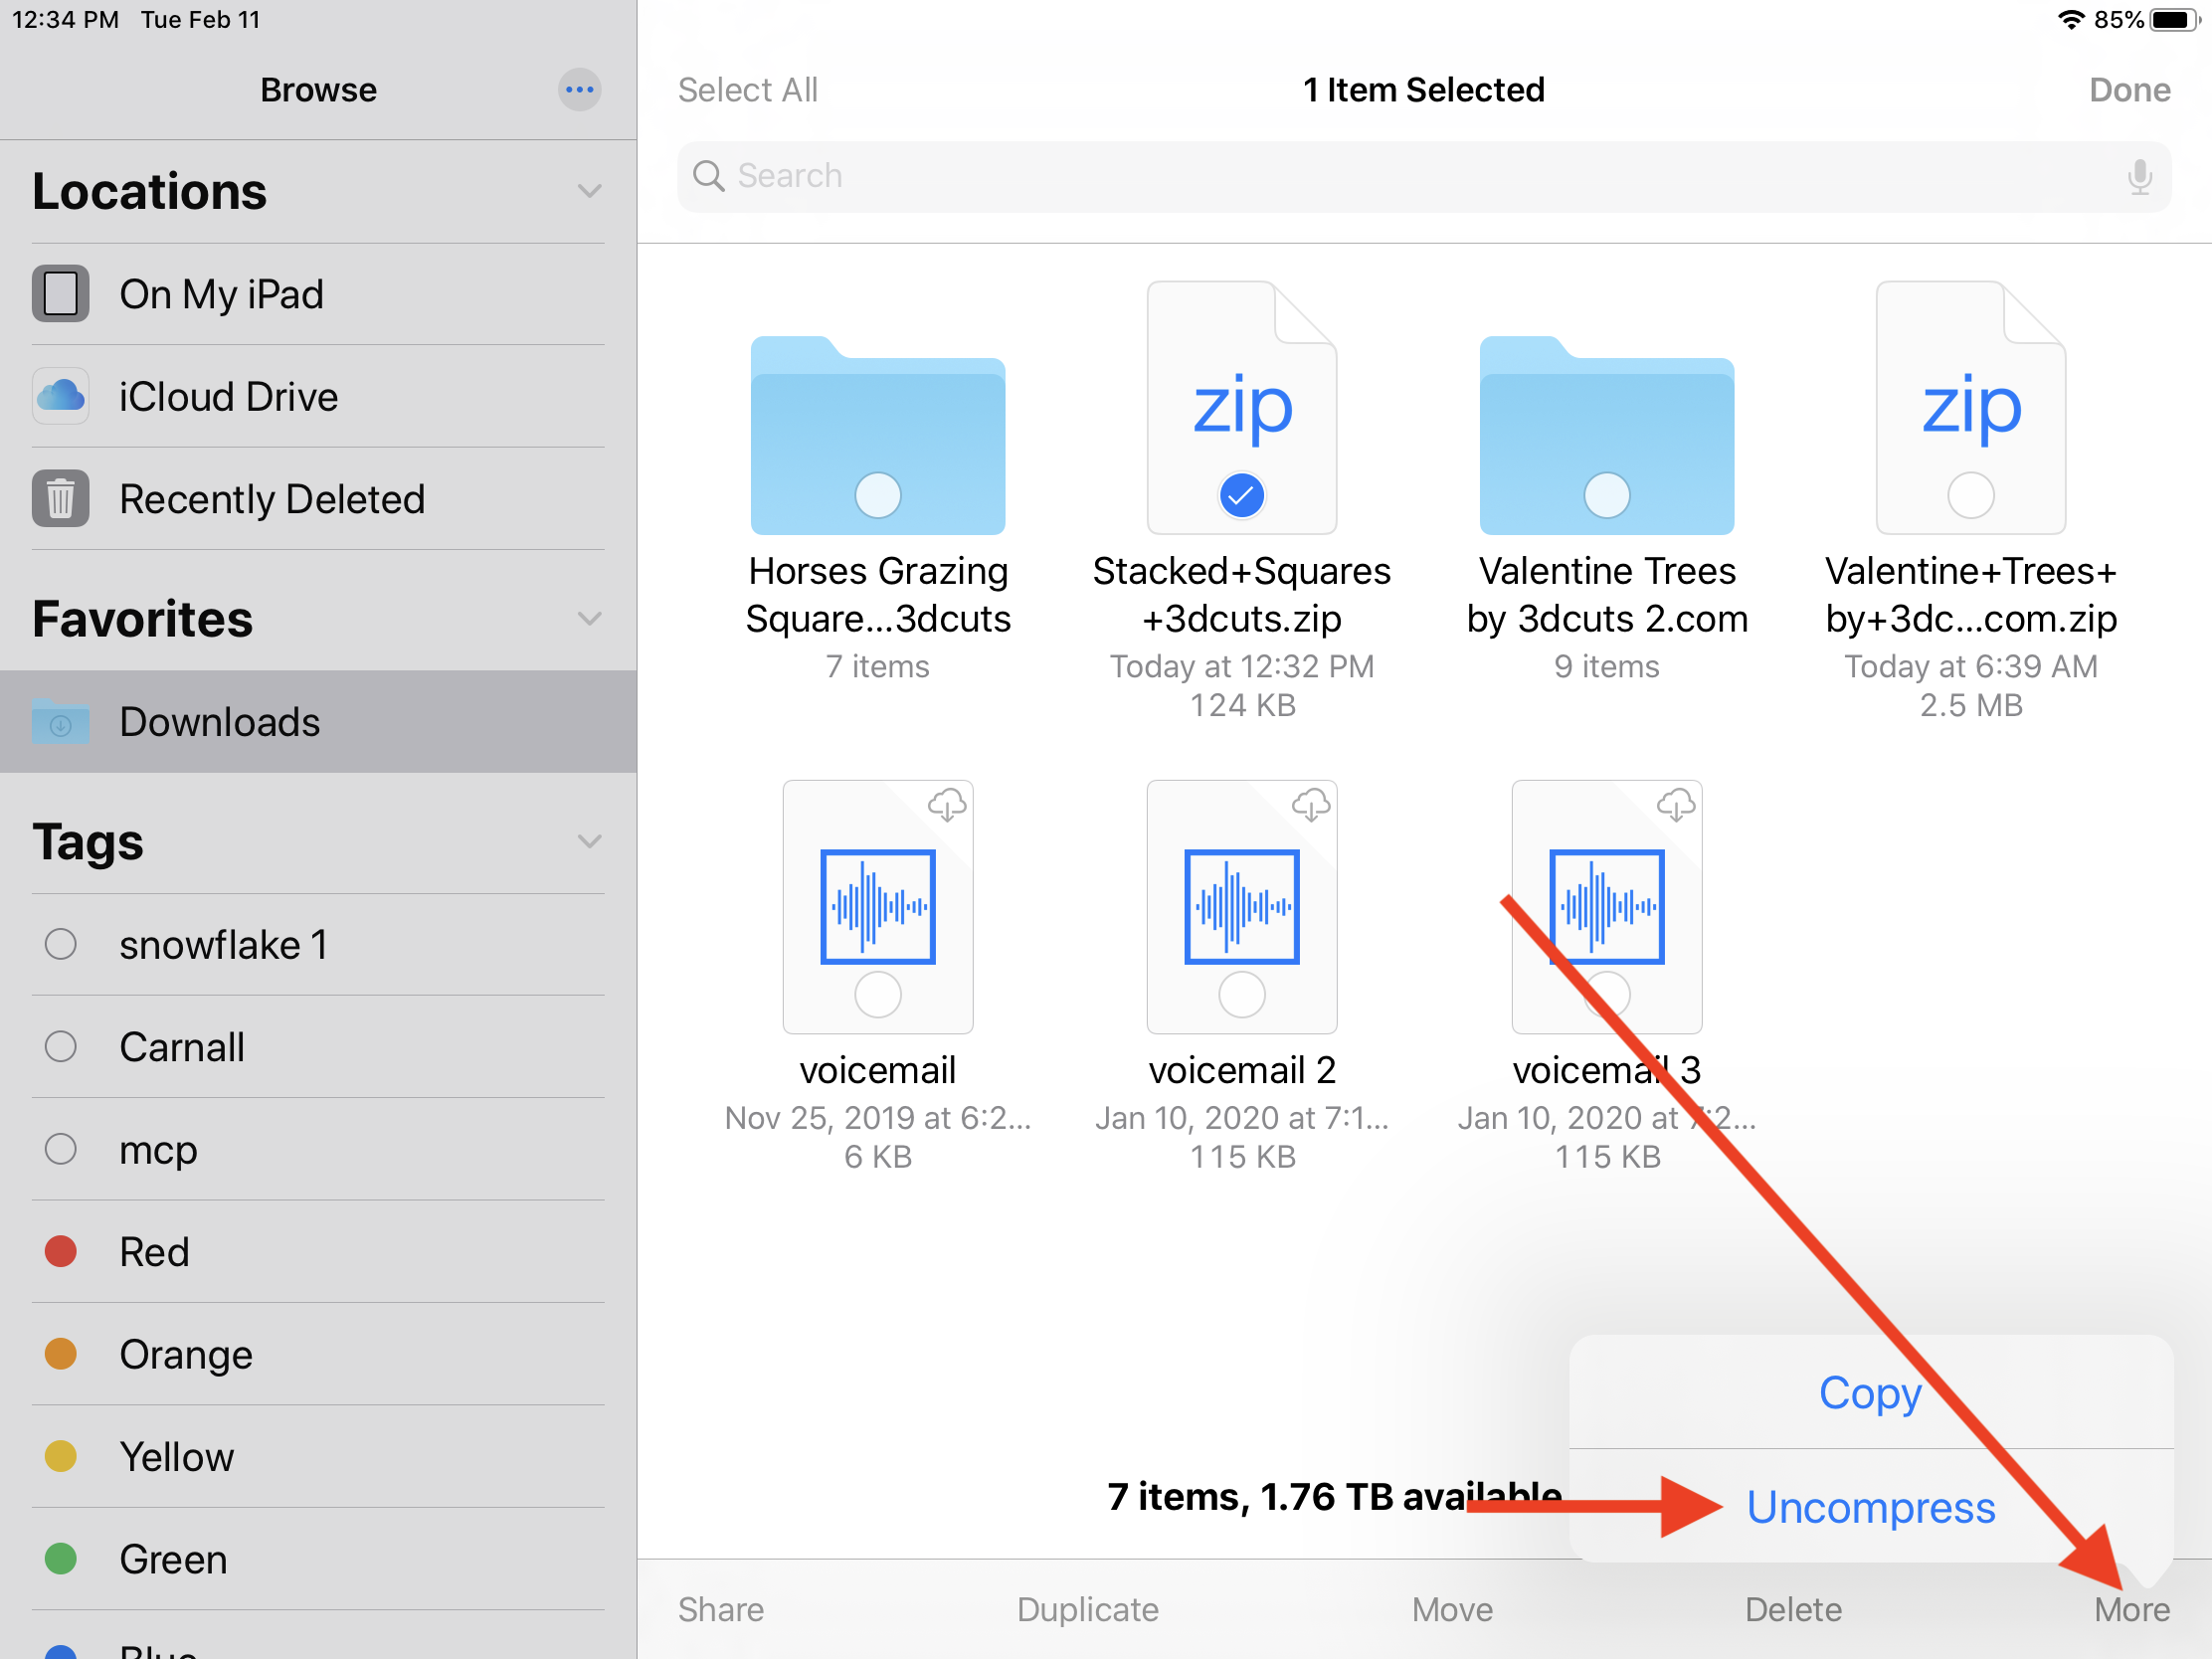The height and width of the screenshot is (1659, 2212).
Task: Select the Valentine+Trees zip file circle
Action: [x=1970, y=495]
